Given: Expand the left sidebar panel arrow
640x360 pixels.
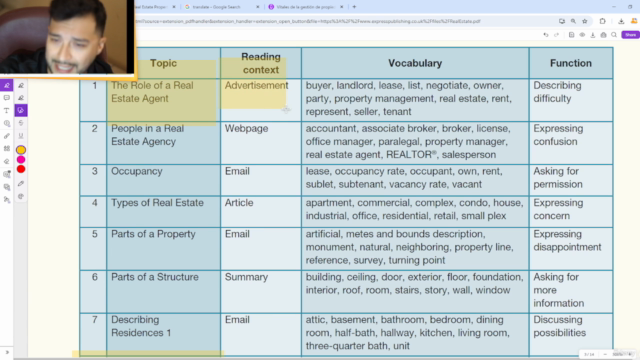Looking at the screenshot, I should 7,352.
